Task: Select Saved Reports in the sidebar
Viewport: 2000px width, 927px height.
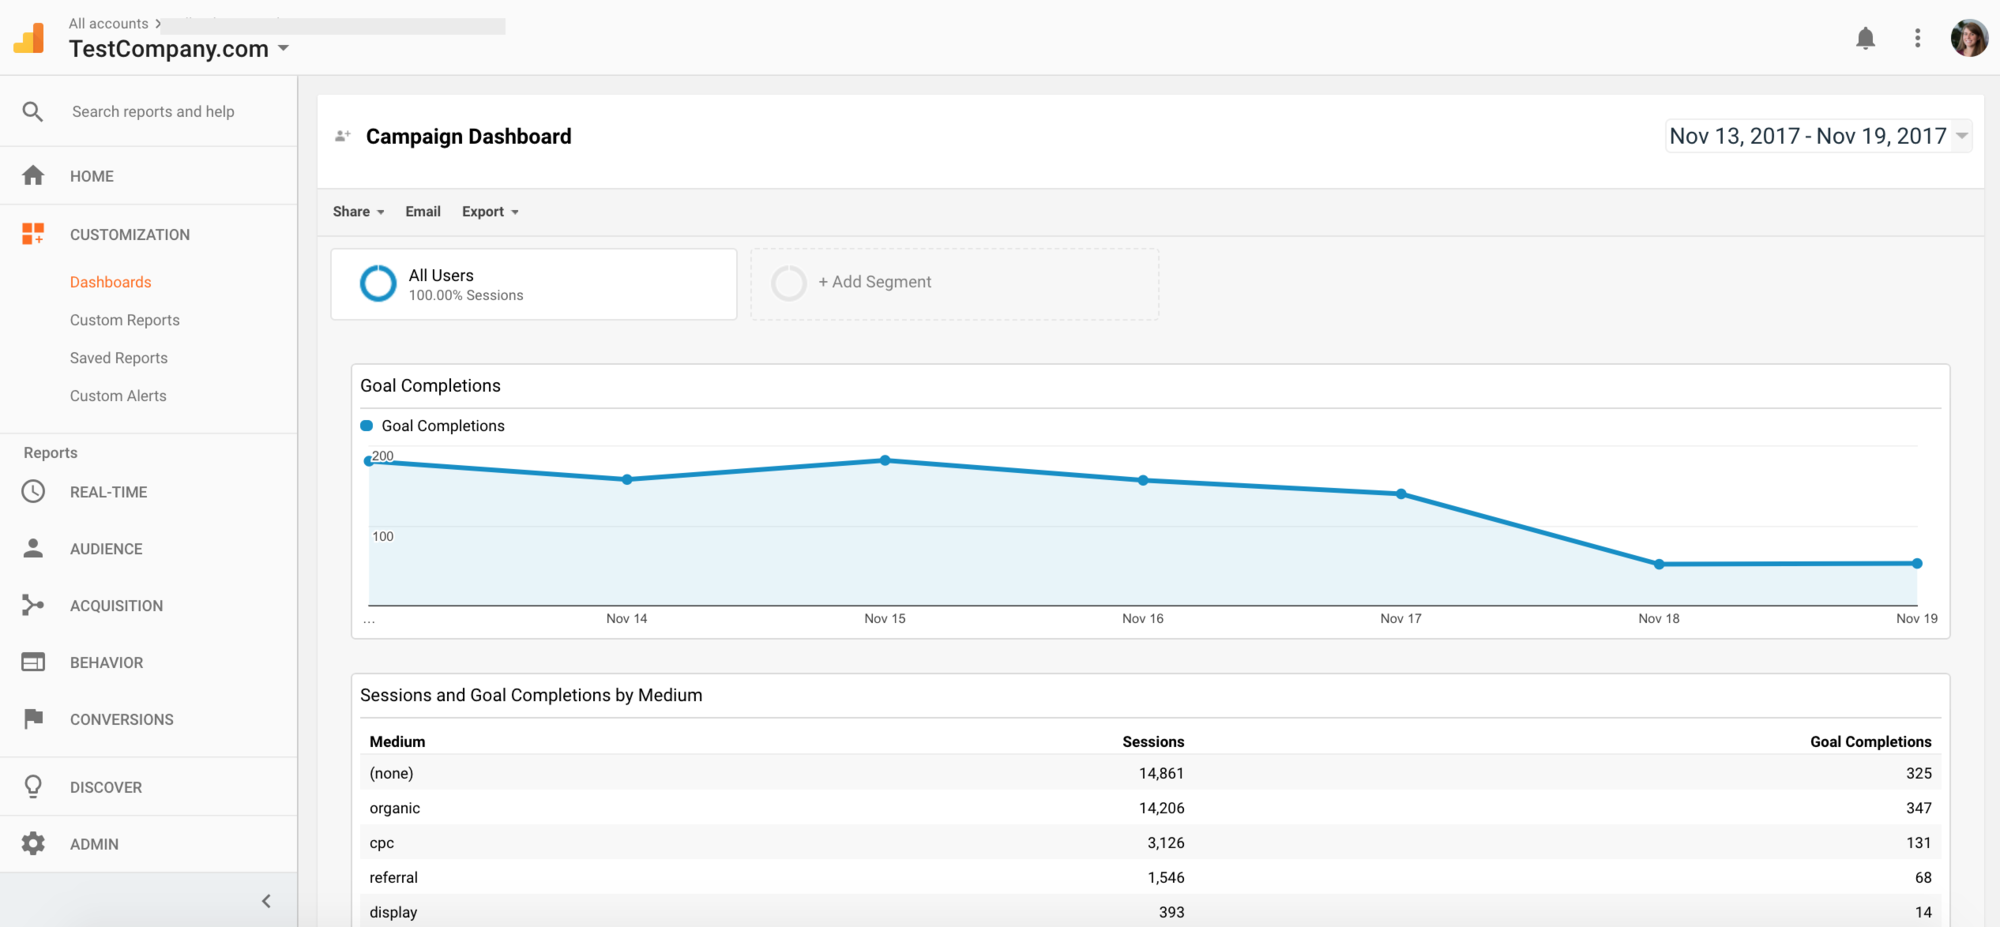Action: (x=119, y=358)
